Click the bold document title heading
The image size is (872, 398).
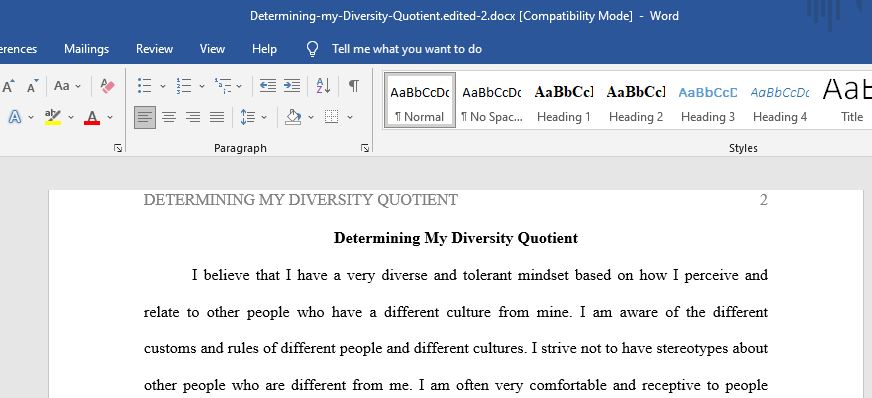tap(455, 238)
